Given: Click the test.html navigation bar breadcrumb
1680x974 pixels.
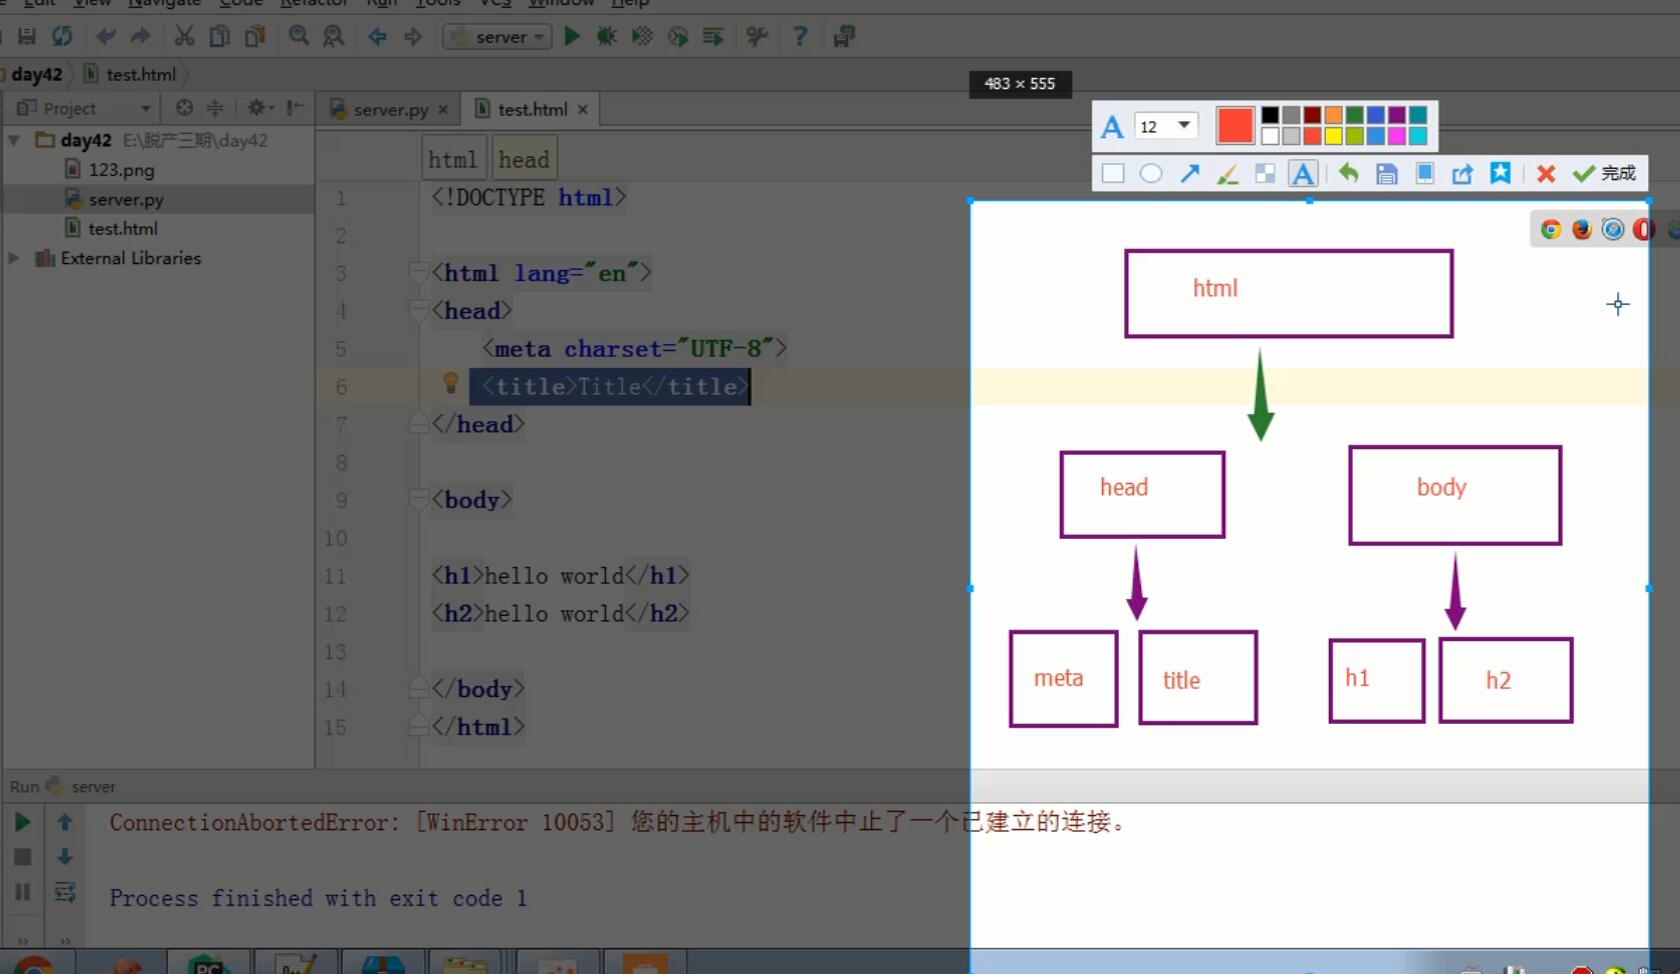Looking at the screenshot, I should click(x=131, y=74).
